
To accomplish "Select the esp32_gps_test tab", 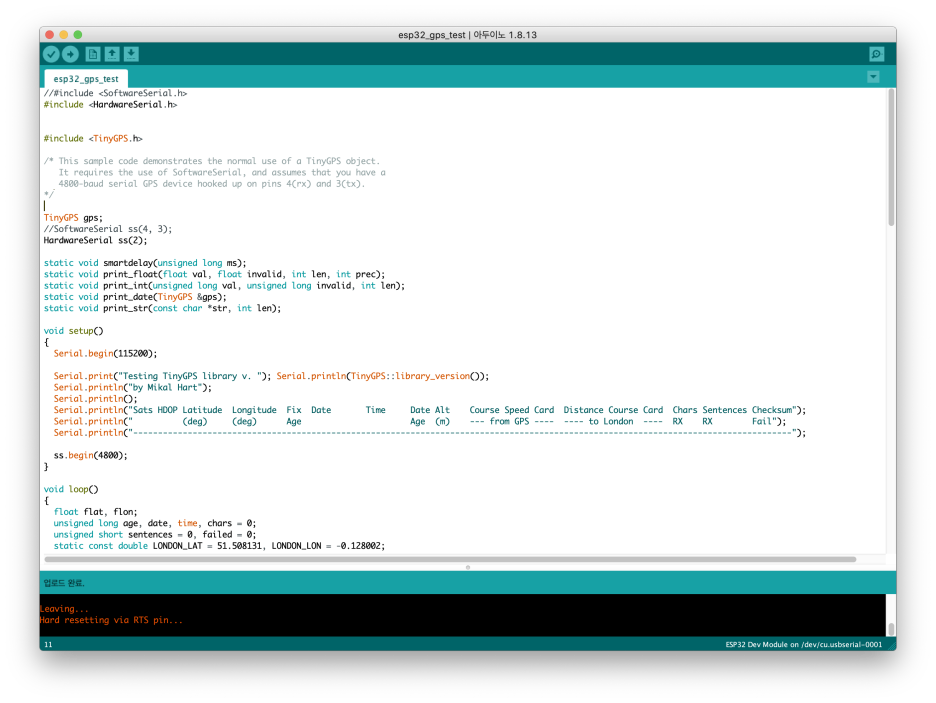I will [86, 79].
